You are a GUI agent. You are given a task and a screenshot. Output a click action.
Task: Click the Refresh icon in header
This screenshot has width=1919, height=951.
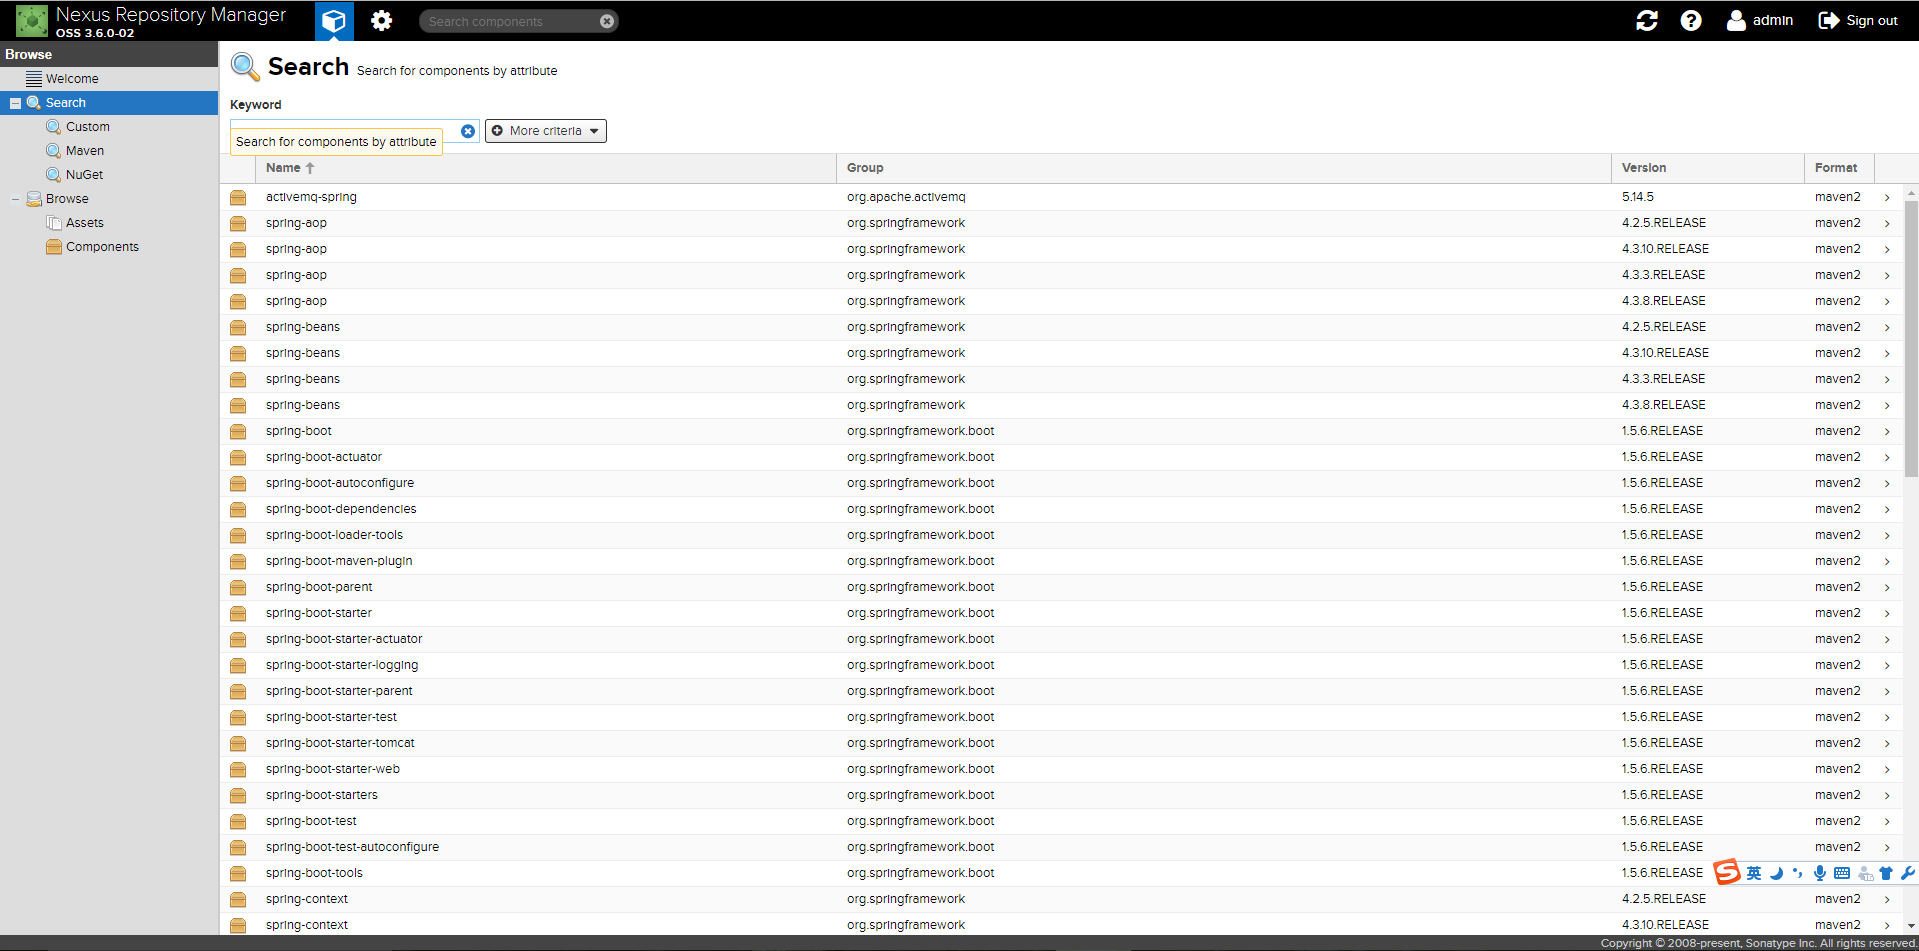point(1646,20)
